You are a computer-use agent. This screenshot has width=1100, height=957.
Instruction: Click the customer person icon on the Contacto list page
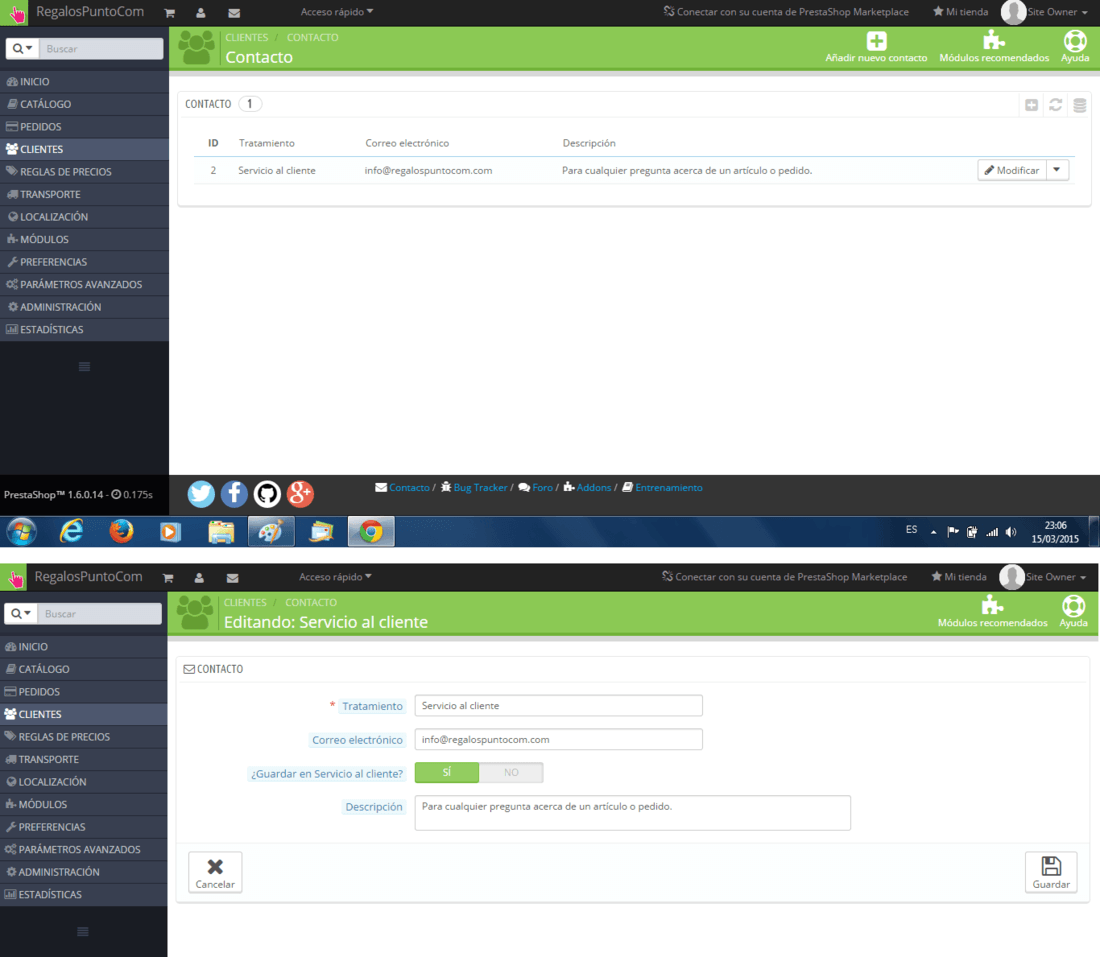(201, 13)
